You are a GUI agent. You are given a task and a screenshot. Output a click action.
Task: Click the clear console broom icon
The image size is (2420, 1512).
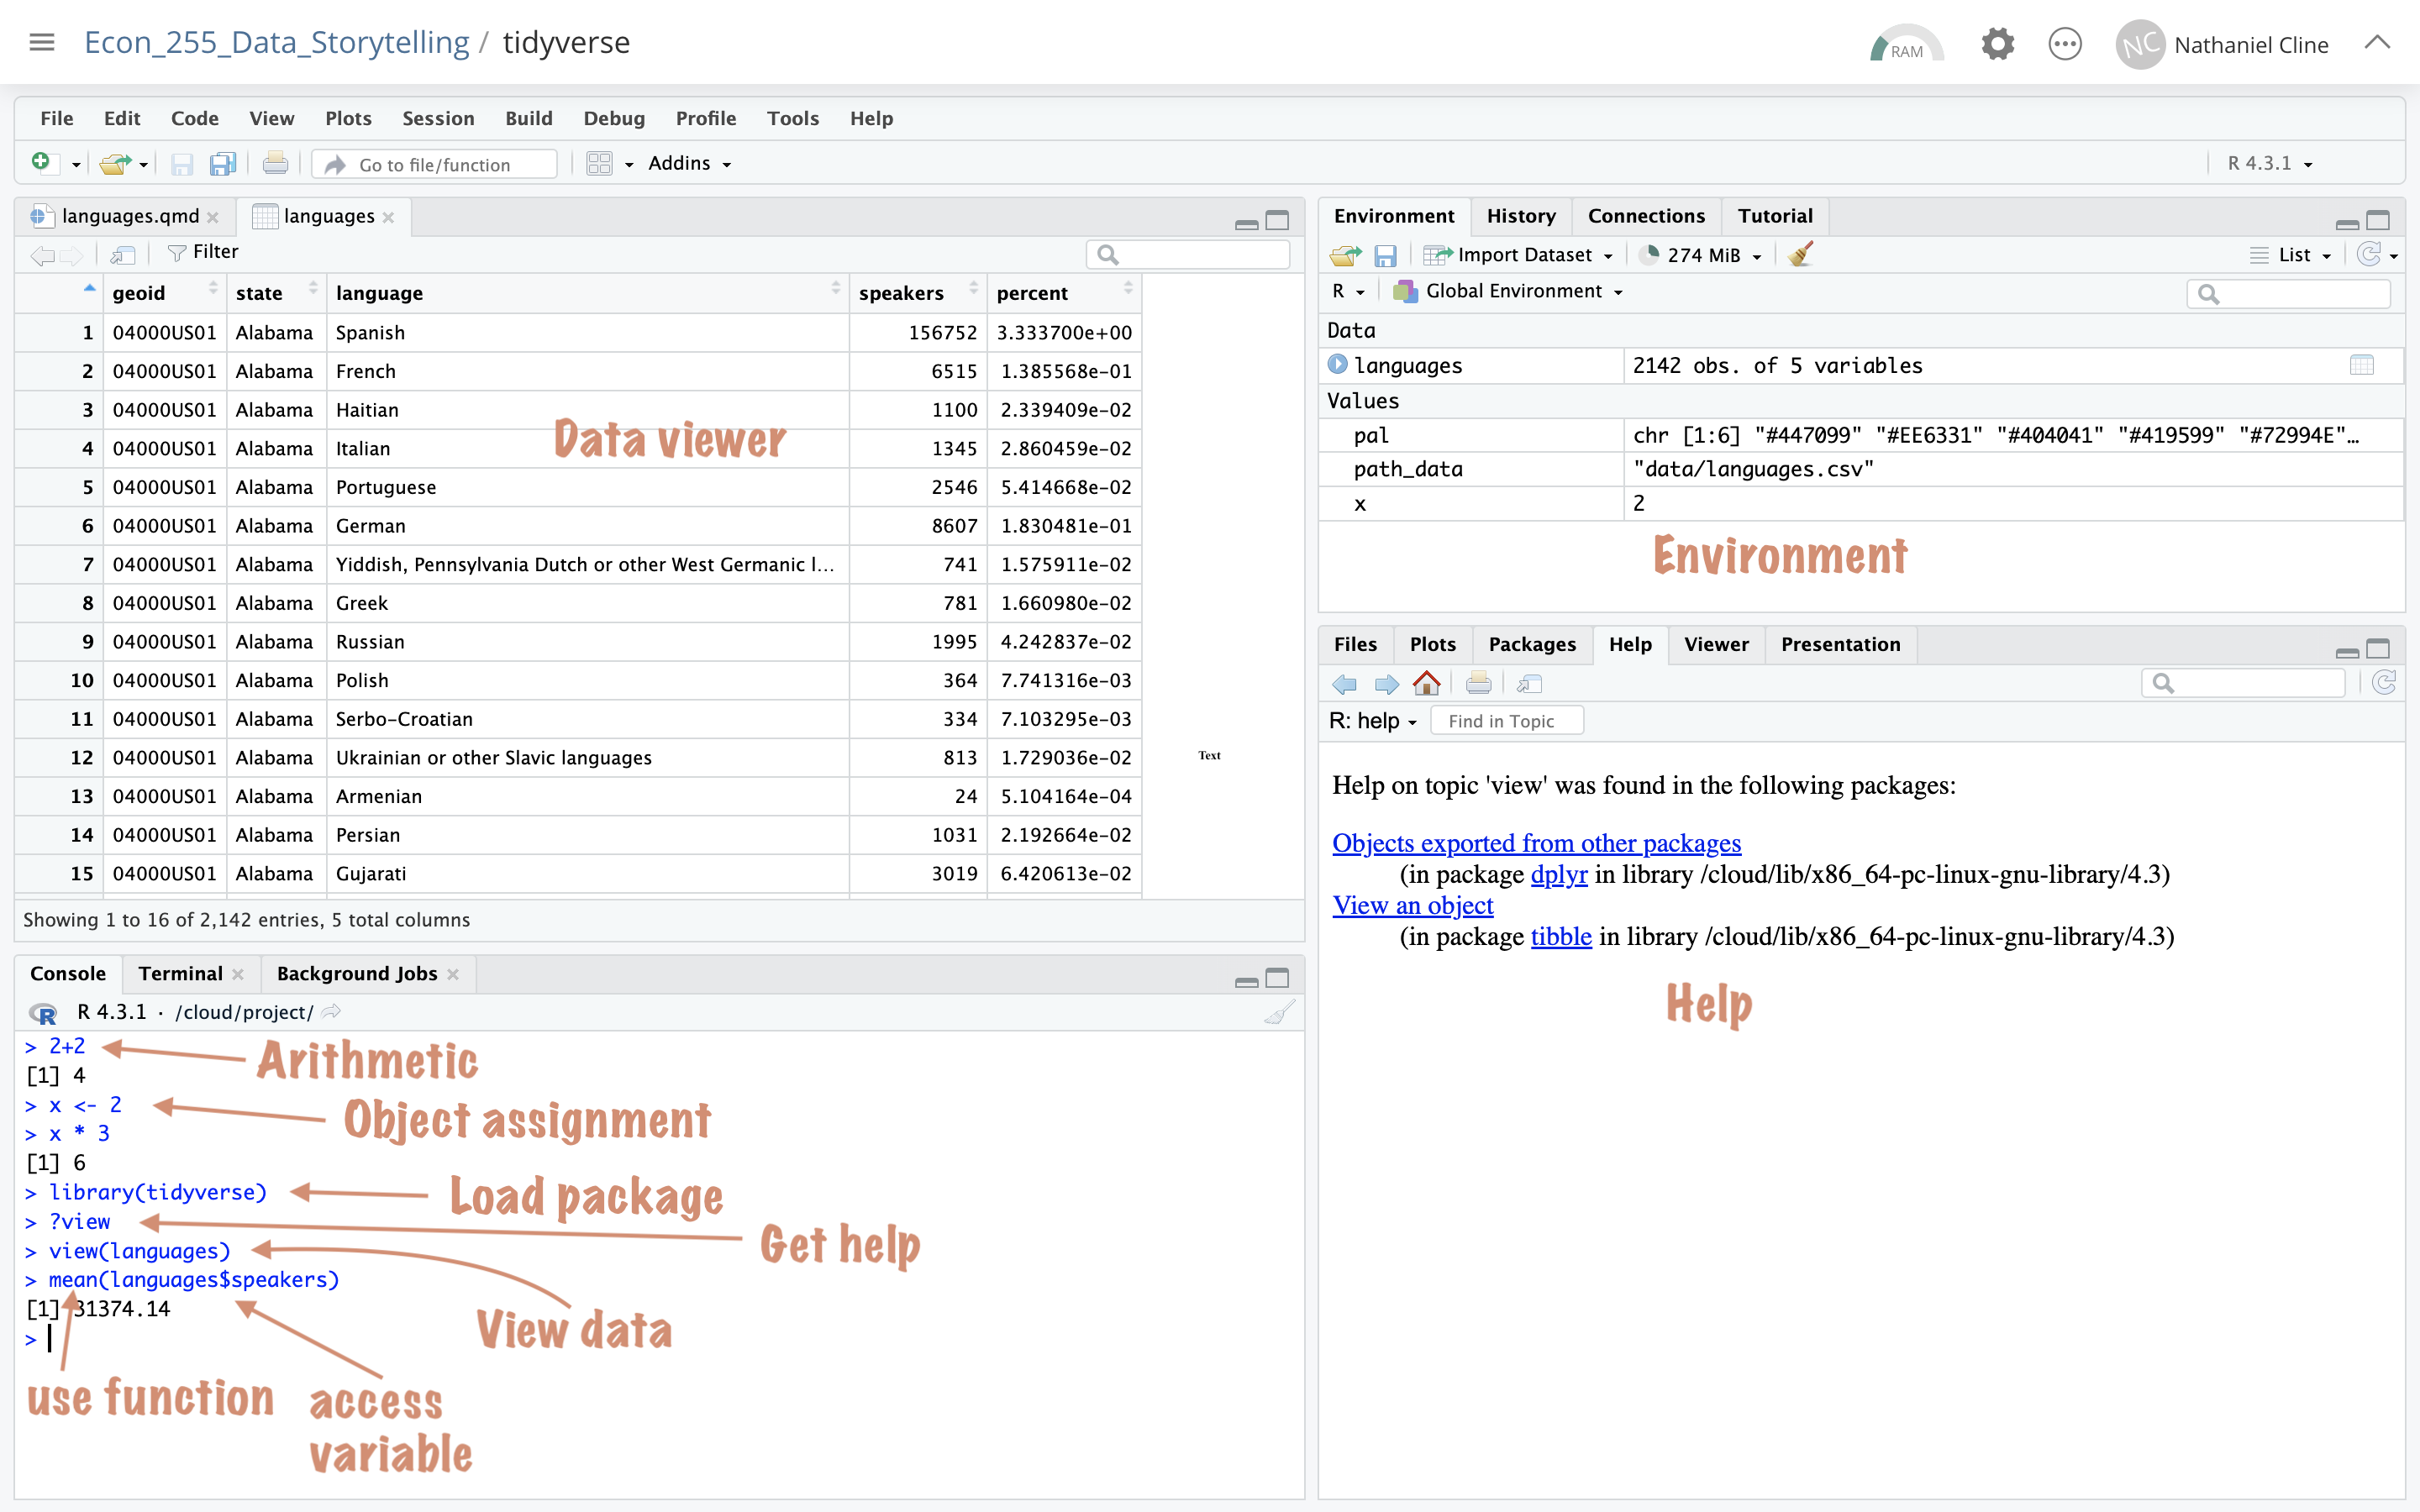point(1279,1013)
